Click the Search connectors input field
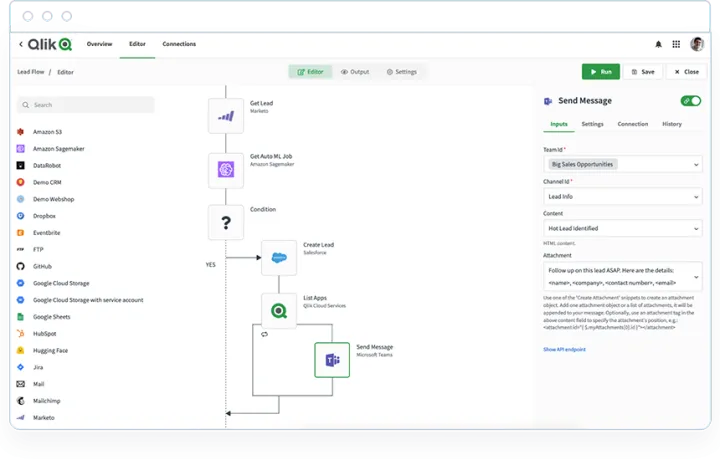The width and height of the screenshot is (720, 460). coord(86,104)
